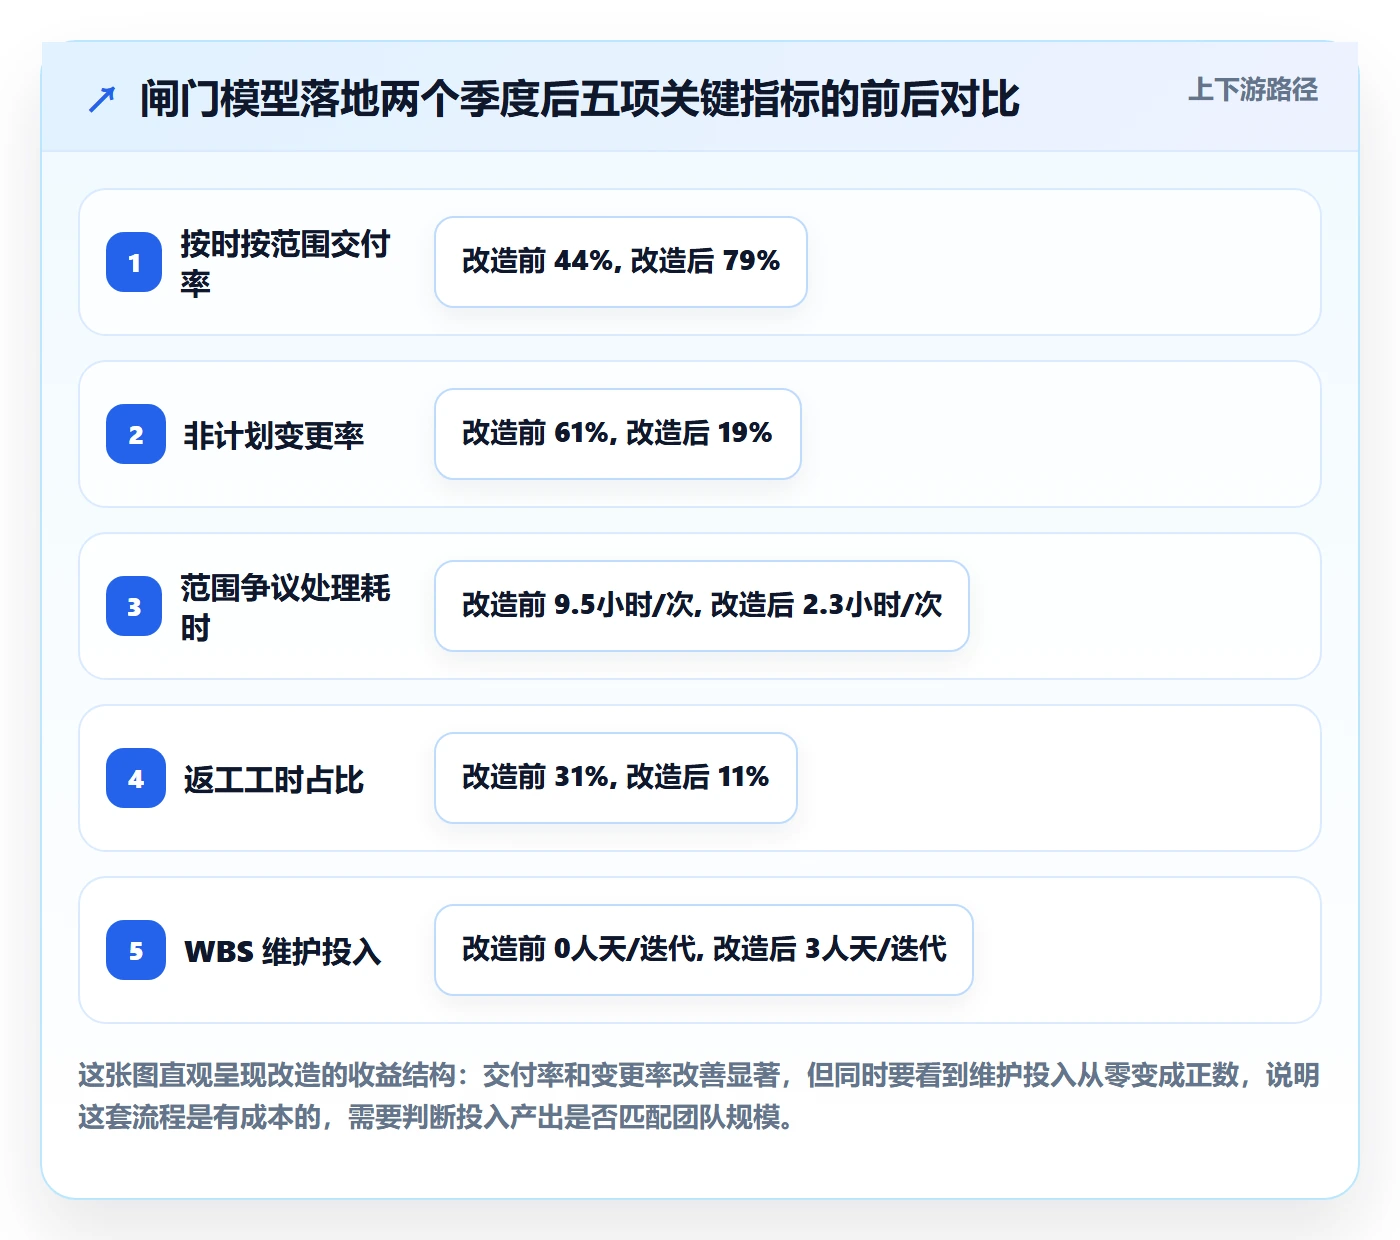Click the arrow icon beside the title

(x=102, y=100)
